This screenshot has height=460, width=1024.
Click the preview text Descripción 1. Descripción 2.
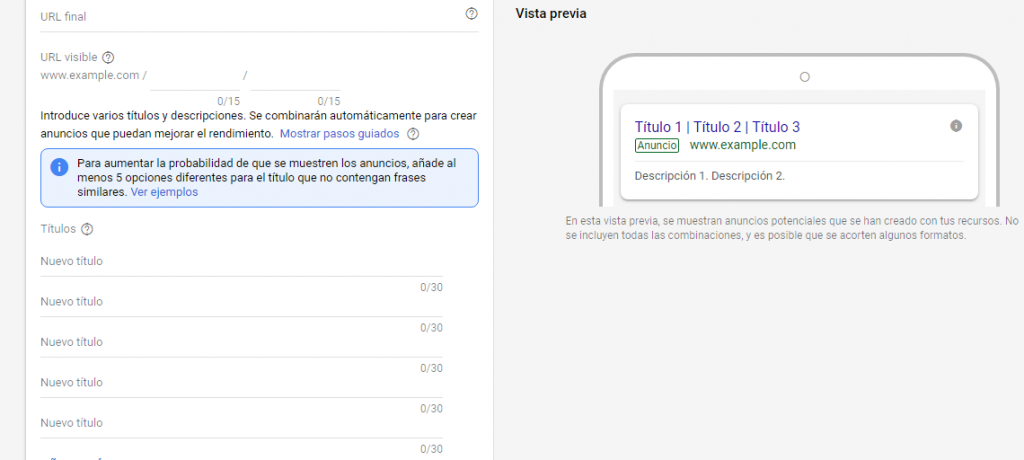coord(709,177)
